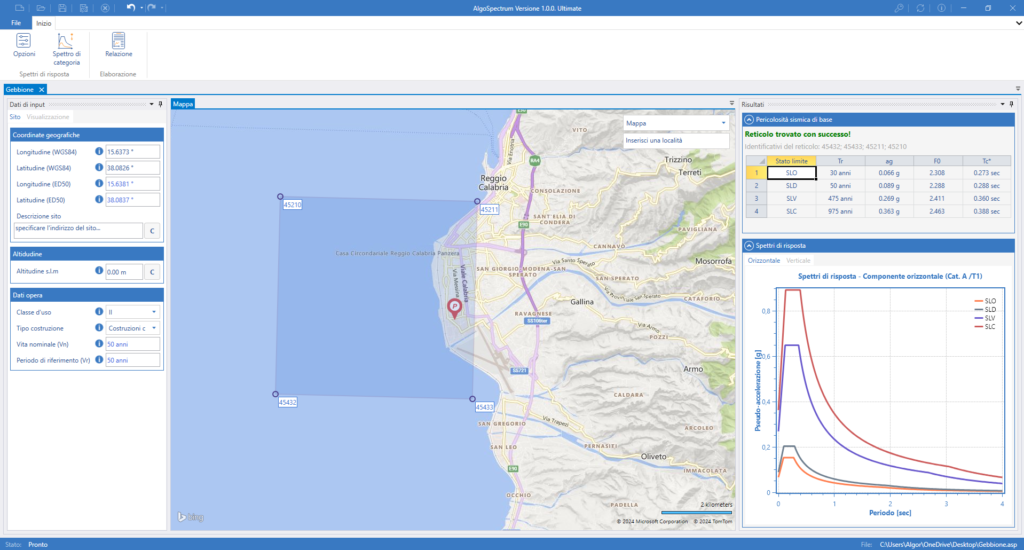The height and width of the screenshot is (550, 1024).
Task: Click grid node marker 45433 on map
Action: click(472, 398)
